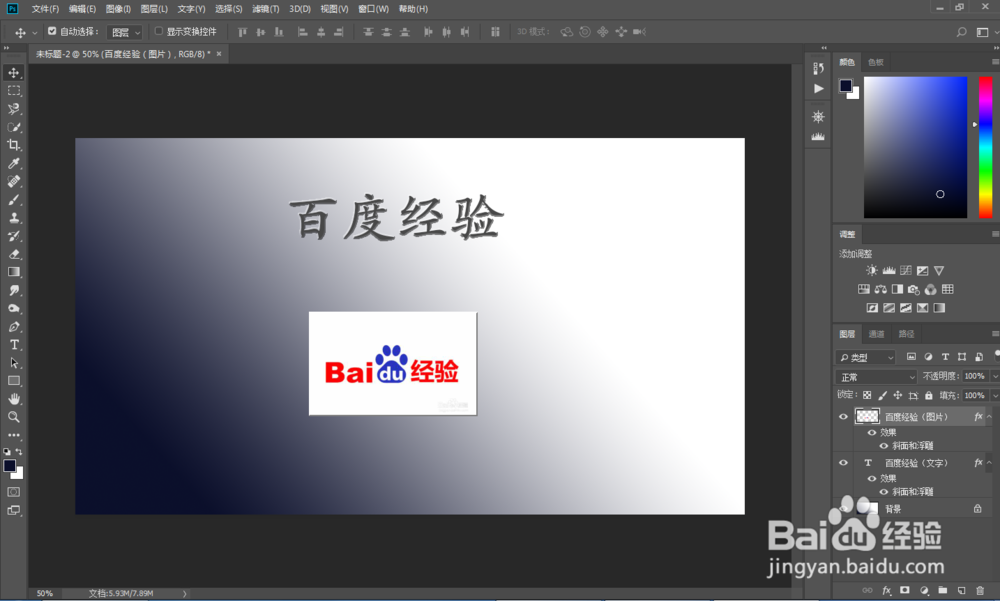Open the opacity (不透明度) dropdown arrow
Screen dimensions: 1000x601
click(x=994, y=376)
